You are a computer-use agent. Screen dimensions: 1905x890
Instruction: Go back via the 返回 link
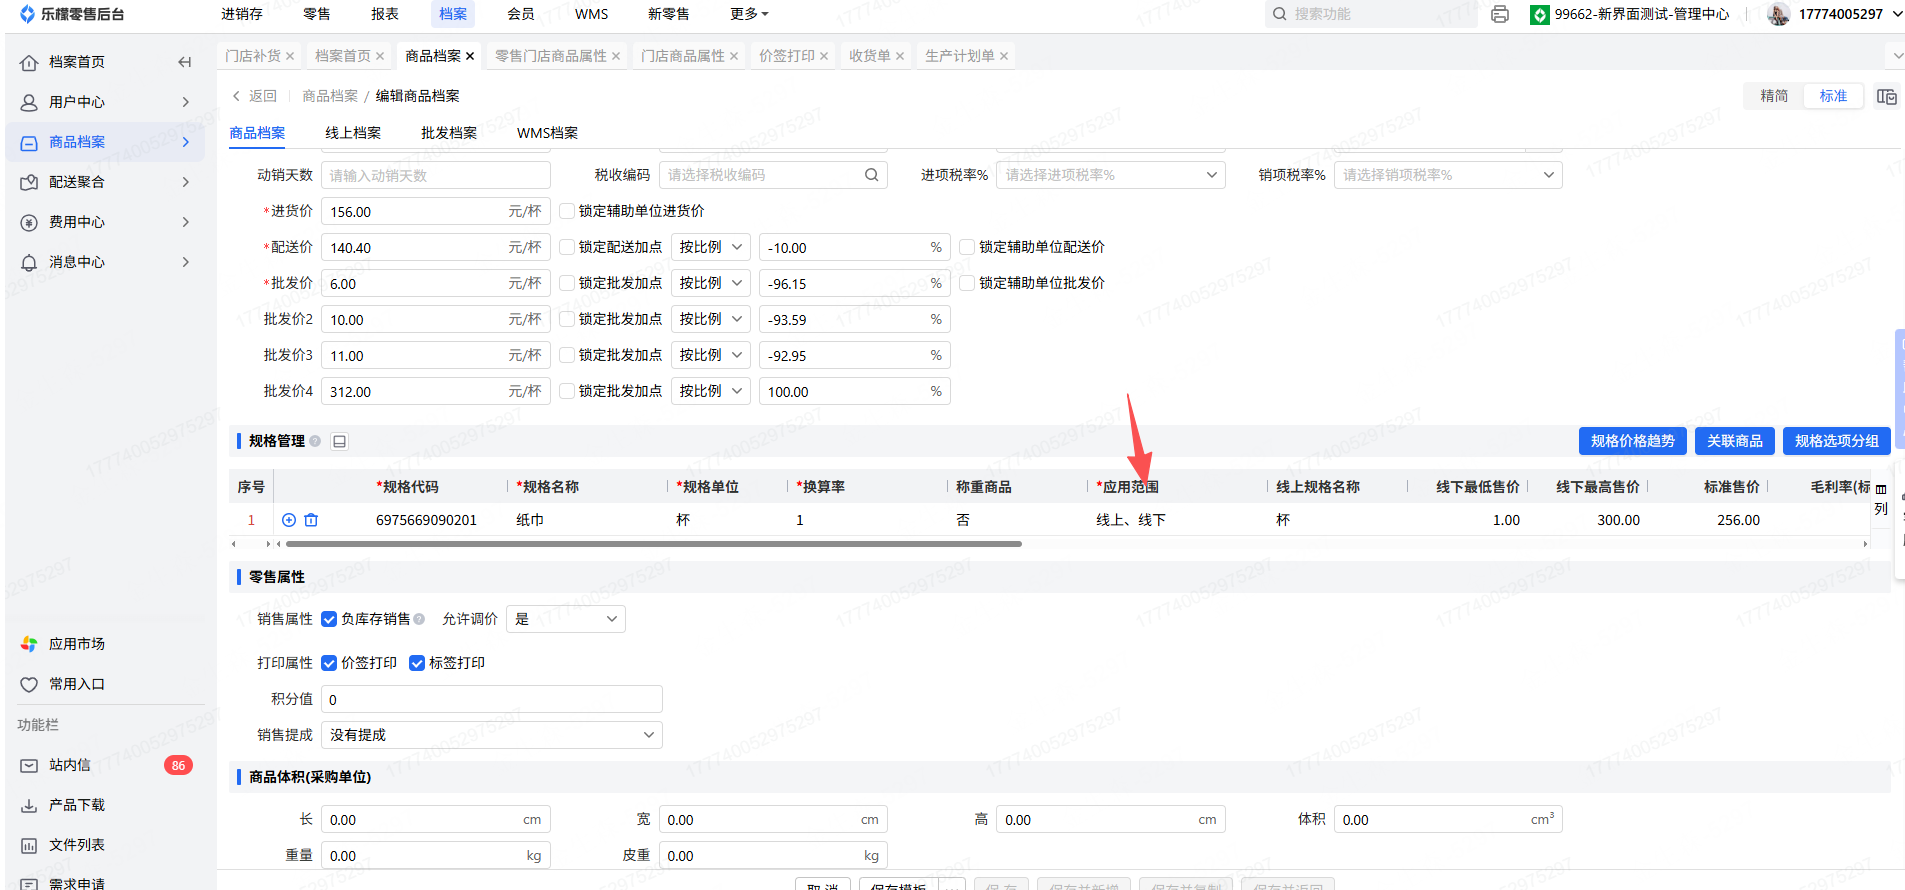coord(254,96)
